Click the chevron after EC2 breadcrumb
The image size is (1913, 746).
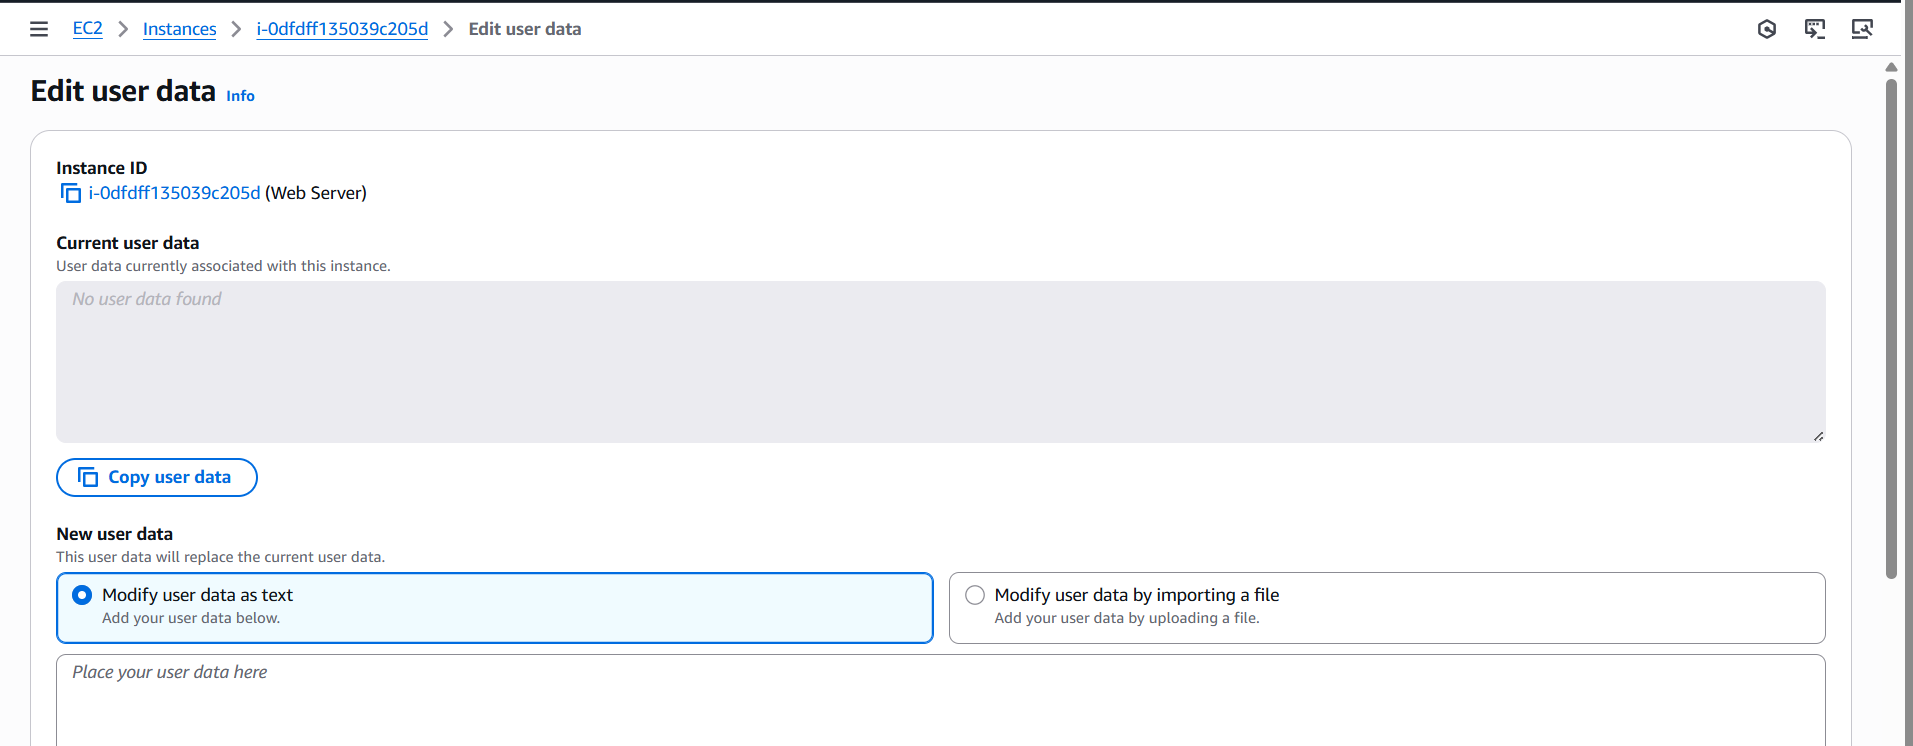(123, 29)
